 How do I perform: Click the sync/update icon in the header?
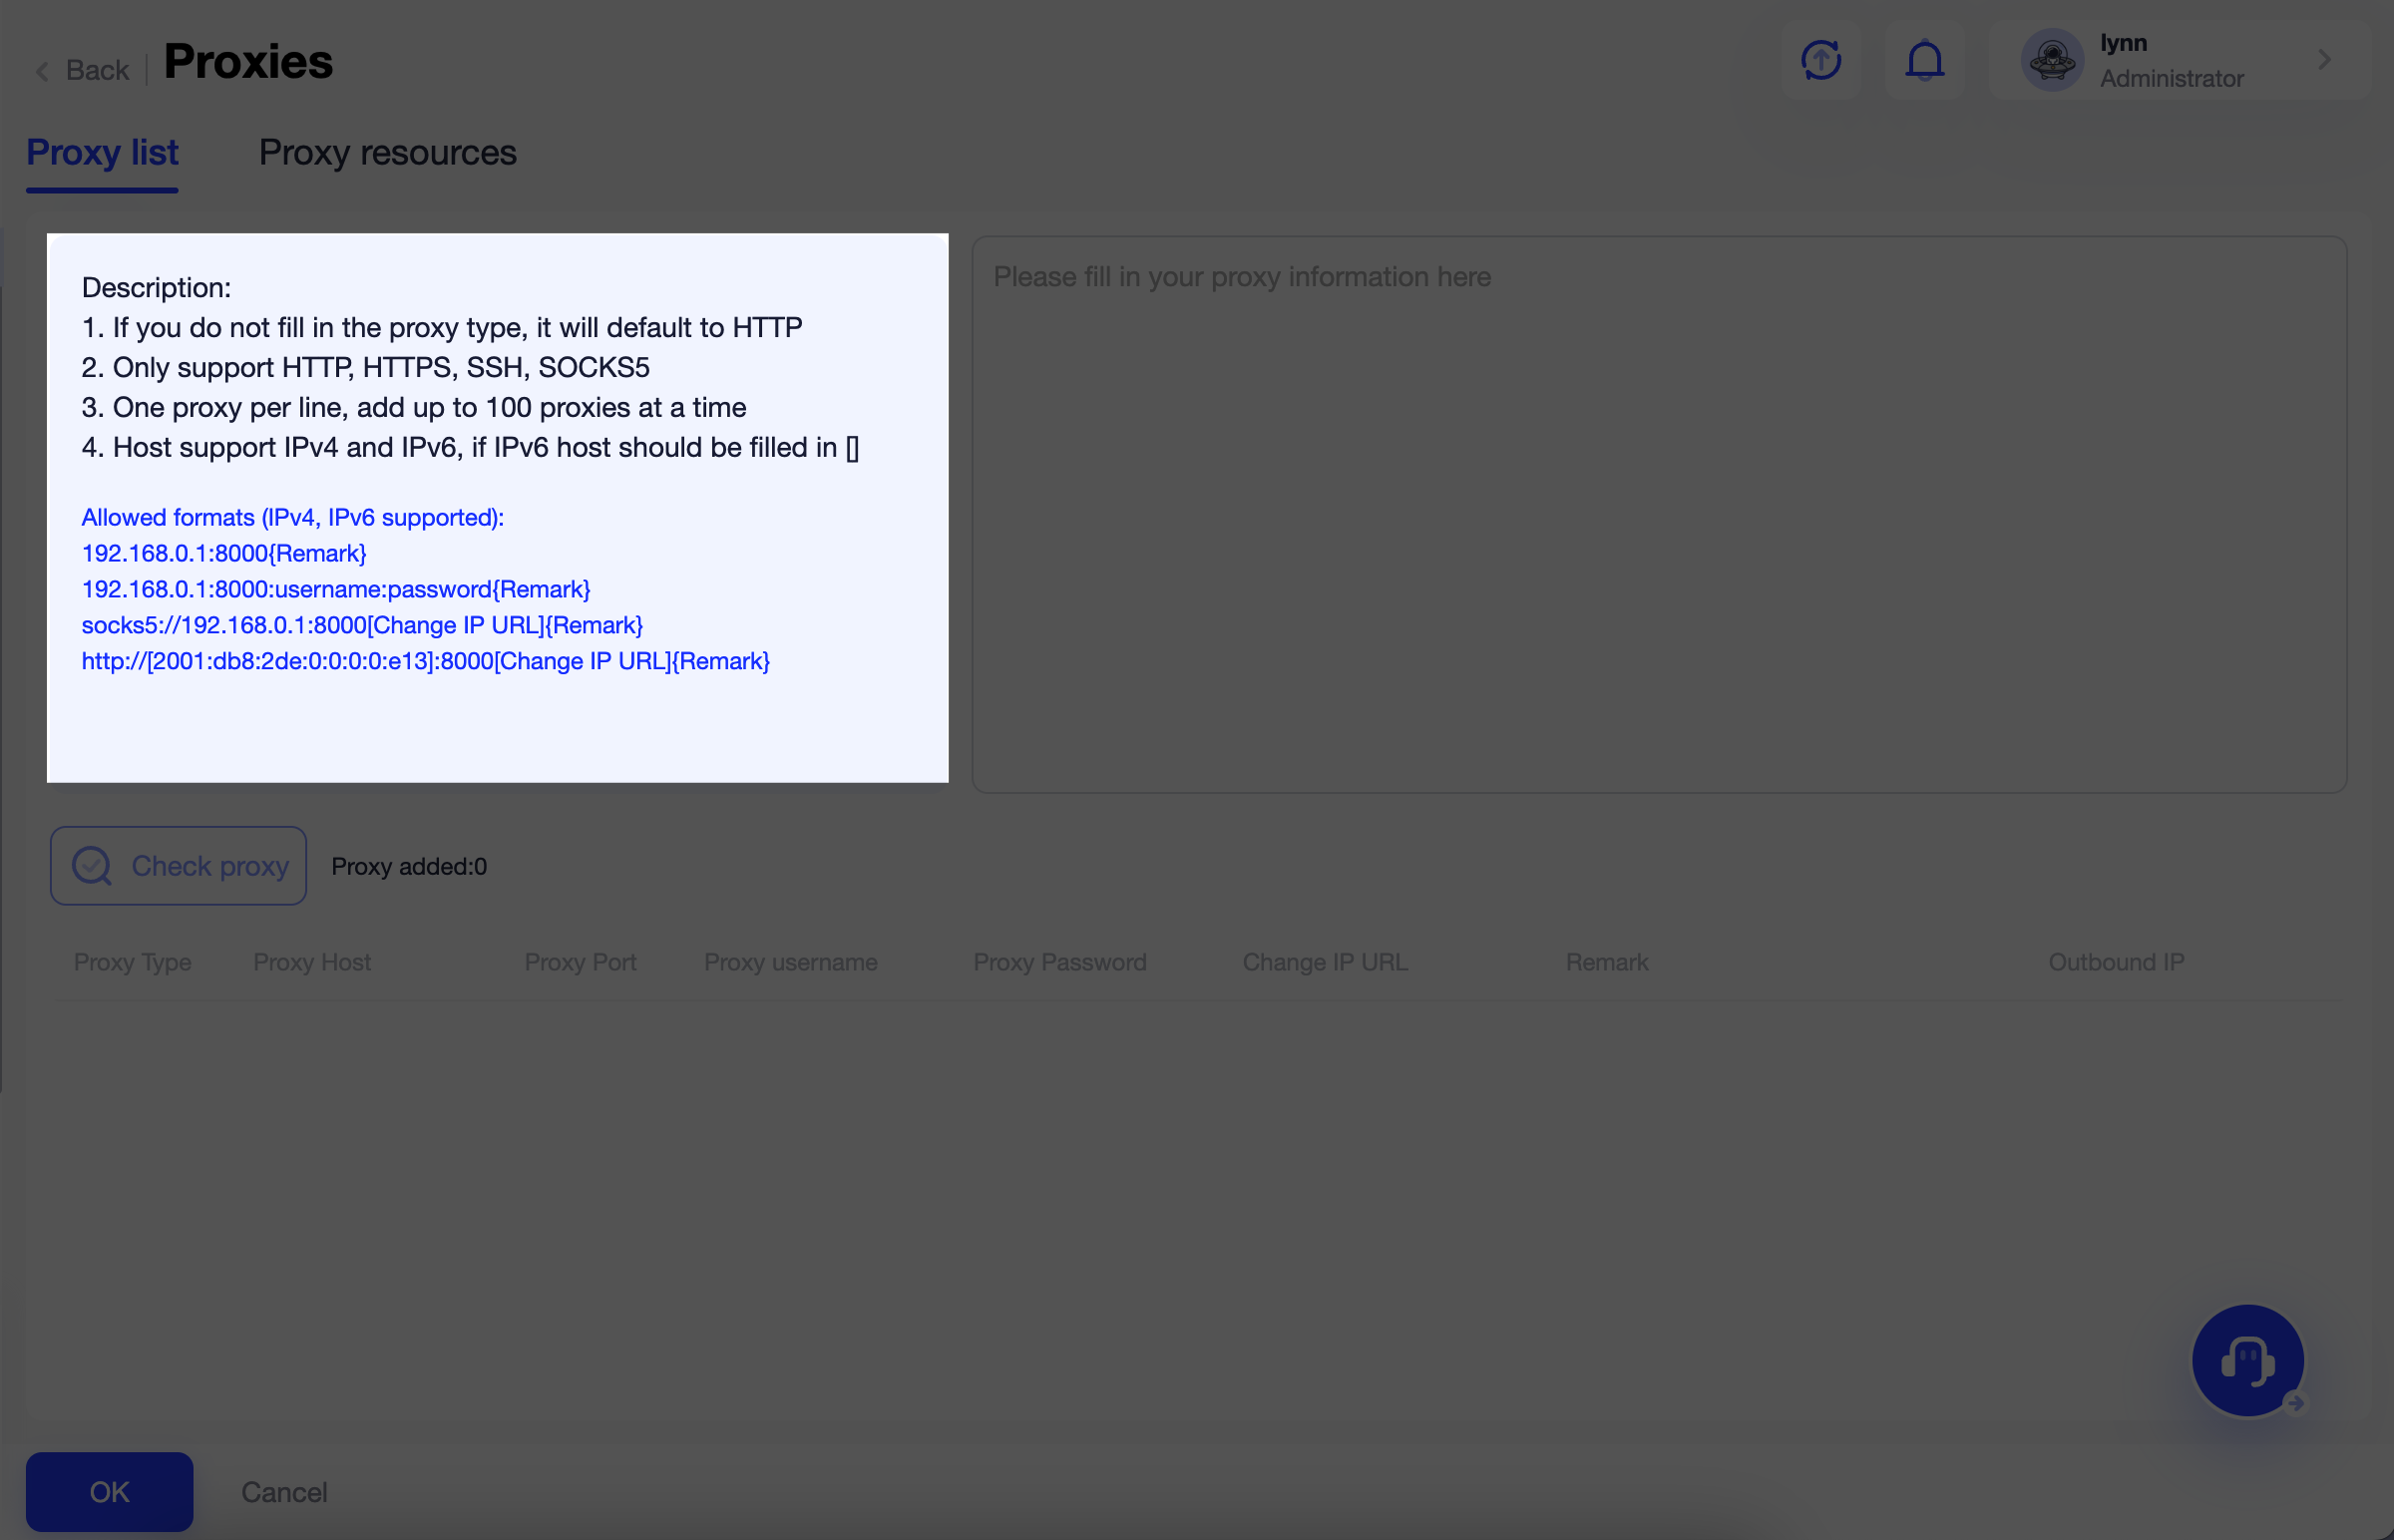pyautogui.click(x=1822, y=60)
